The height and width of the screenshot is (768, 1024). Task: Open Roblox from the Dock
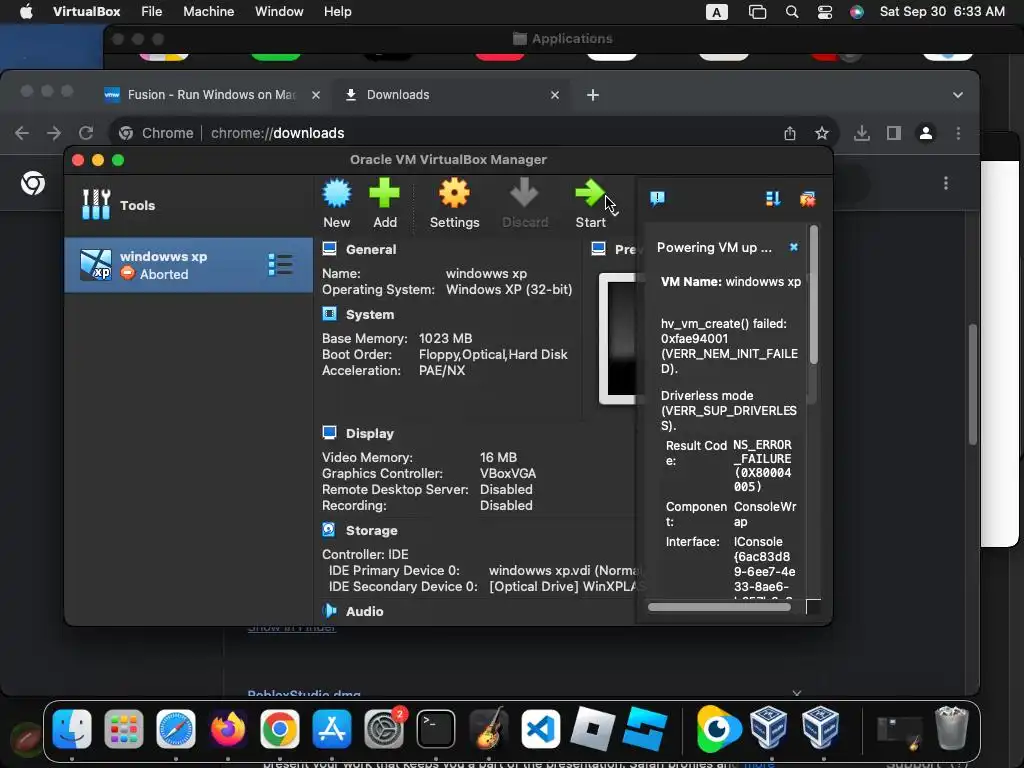tap(592, 729)
